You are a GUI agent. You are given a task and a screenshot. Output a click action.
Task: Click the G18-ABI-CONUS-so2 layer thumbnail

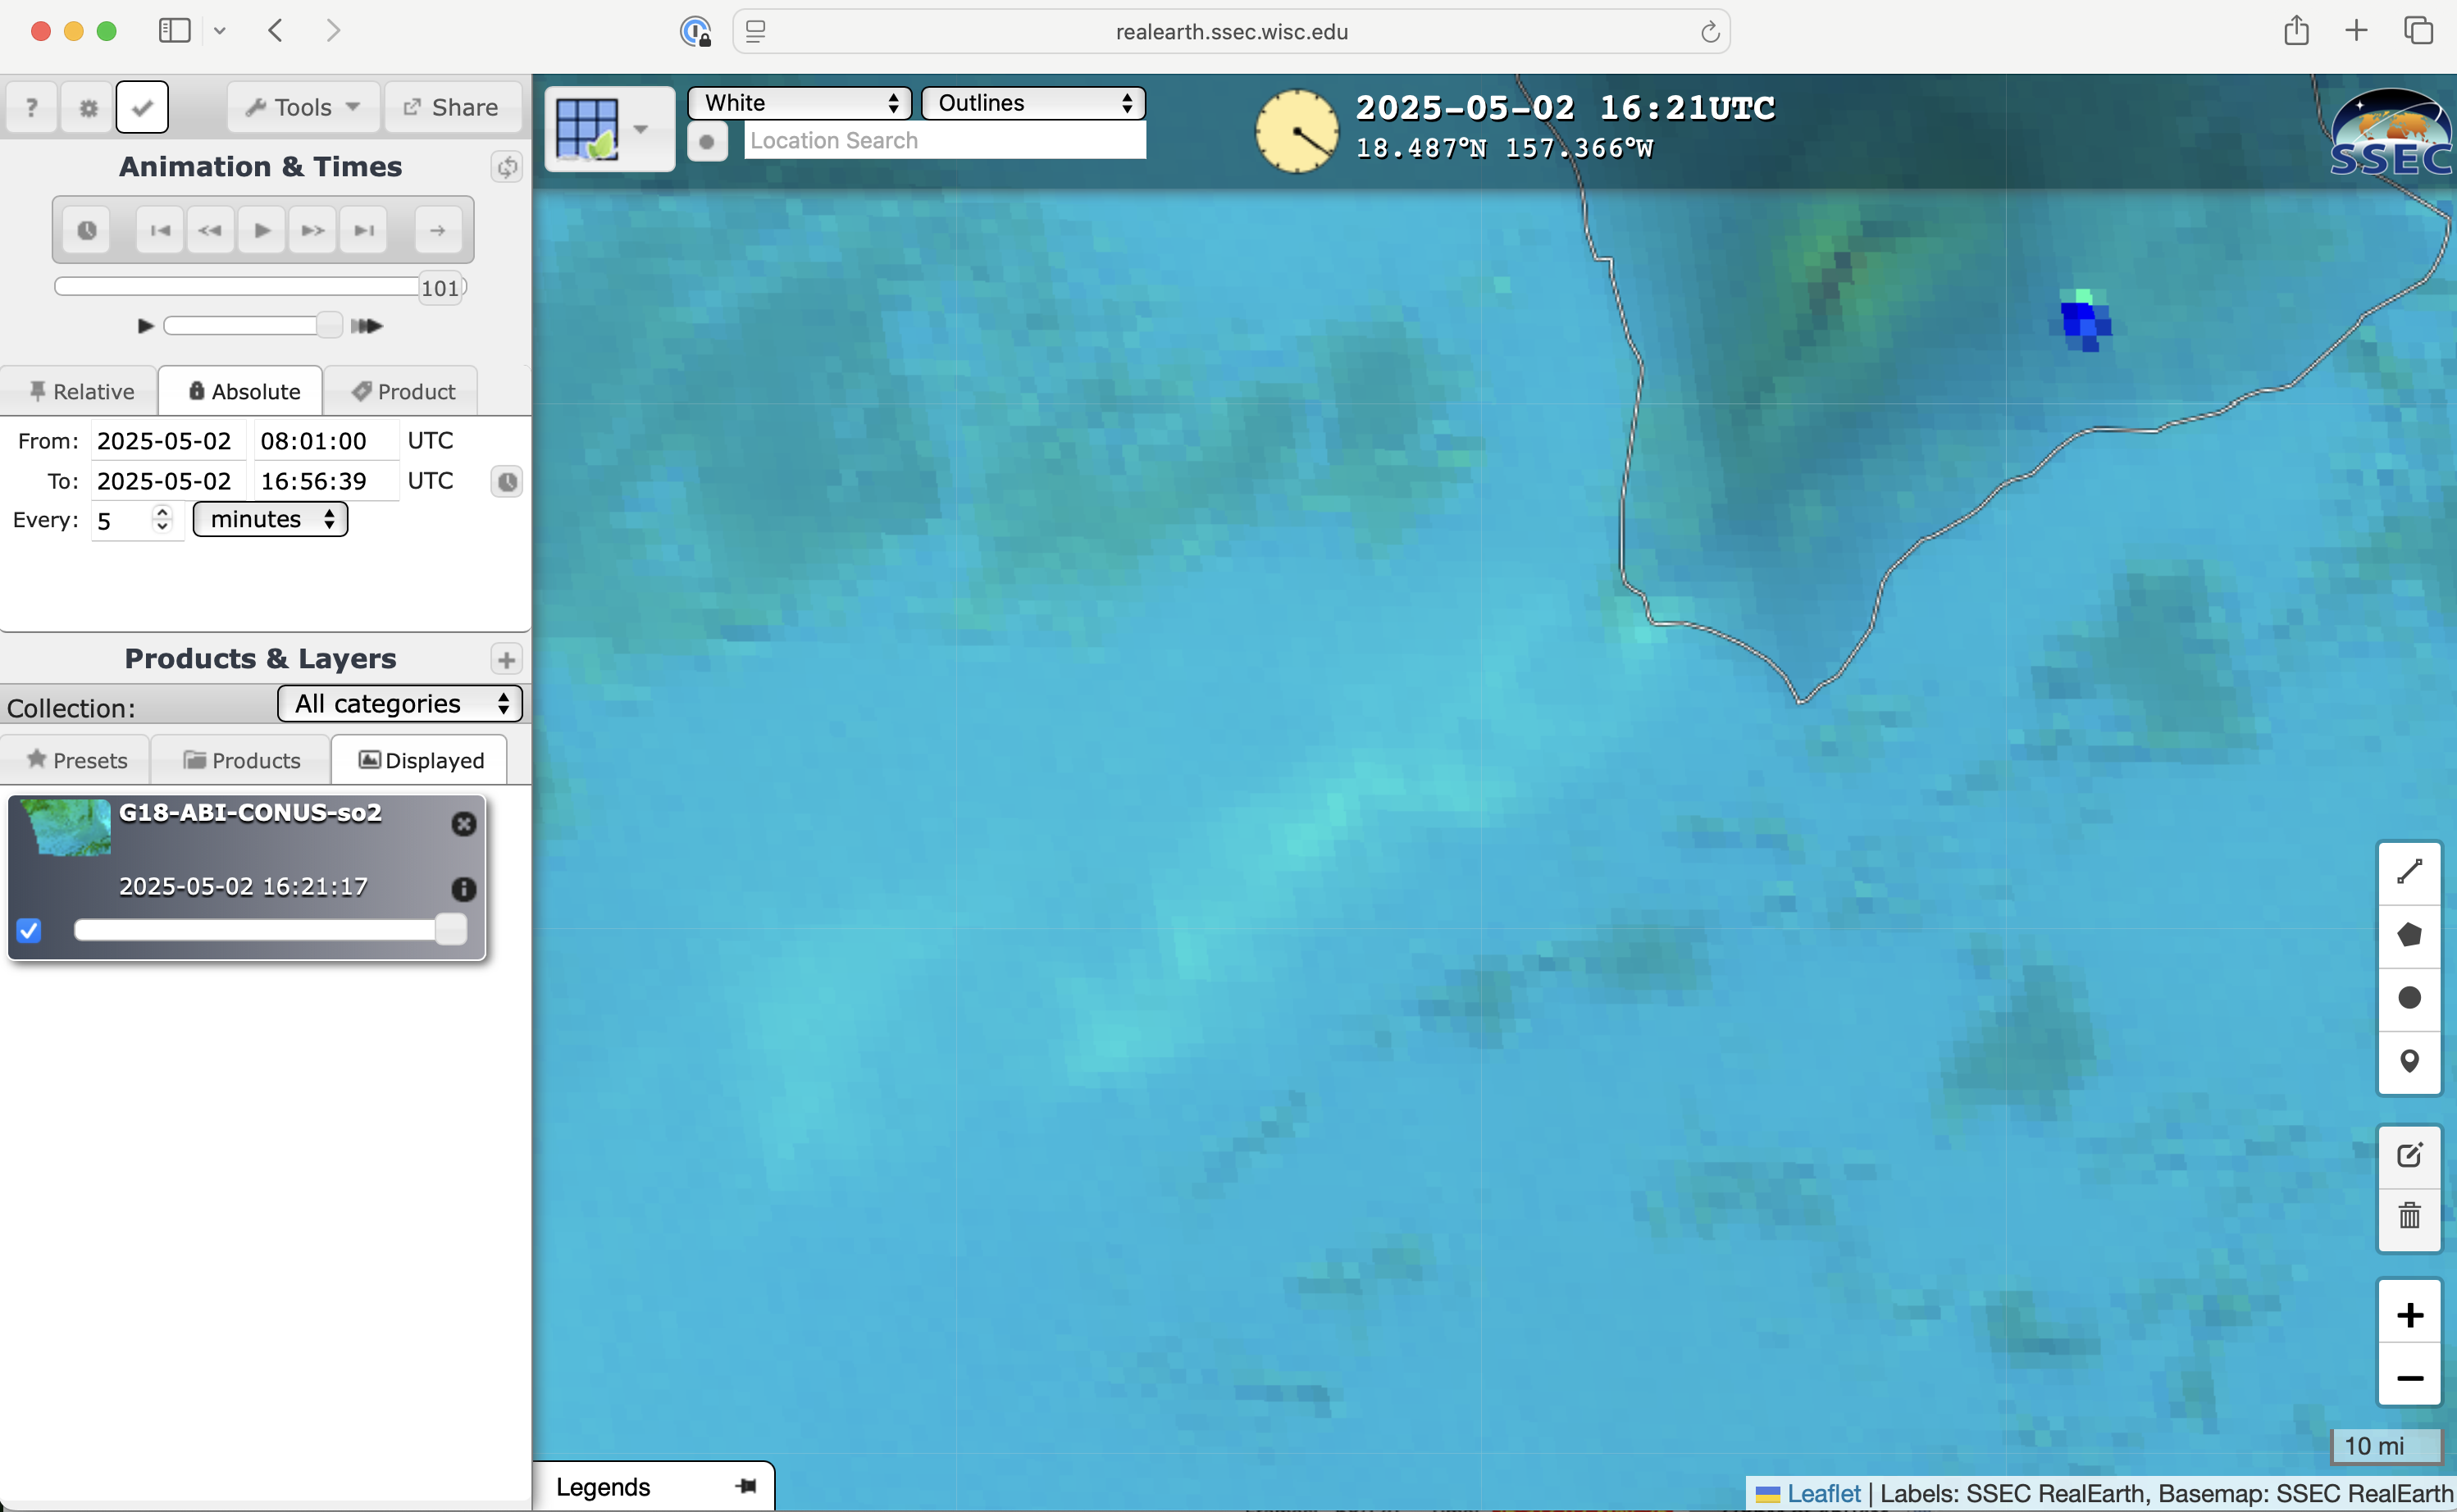pyautogui.click(x=67, y=827)
